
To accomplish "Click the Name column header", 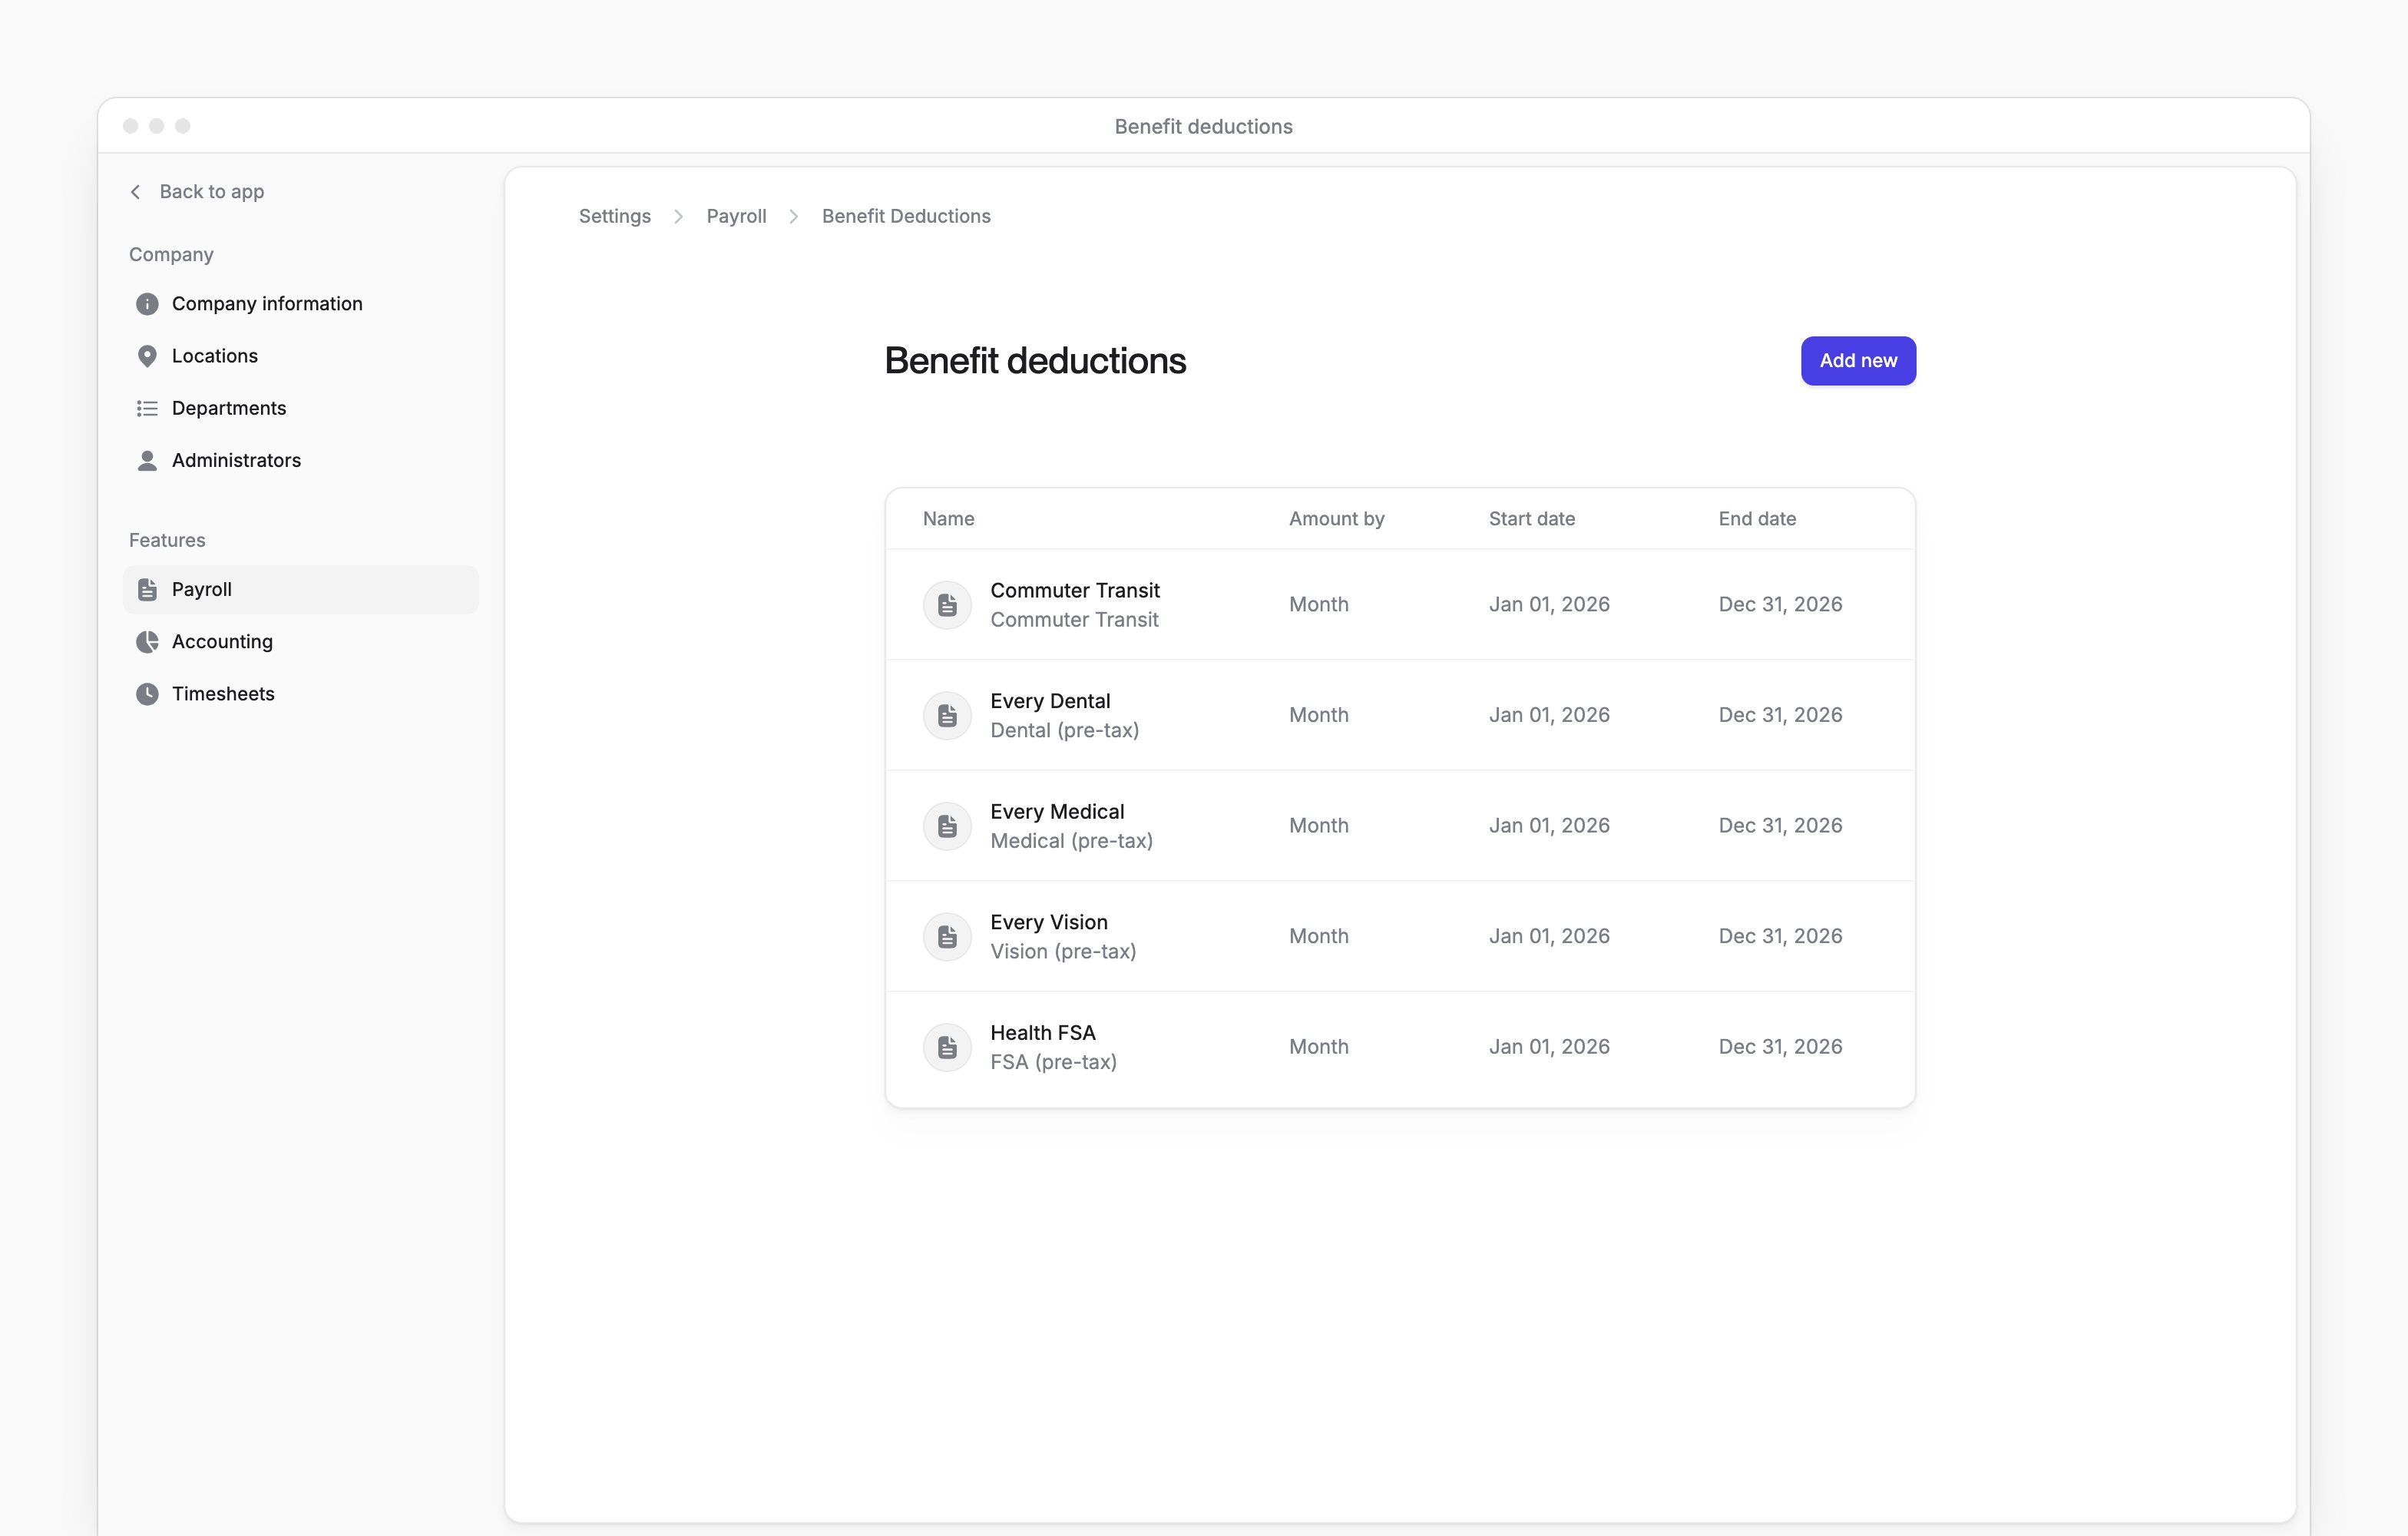I will click(x=948, y=519).
